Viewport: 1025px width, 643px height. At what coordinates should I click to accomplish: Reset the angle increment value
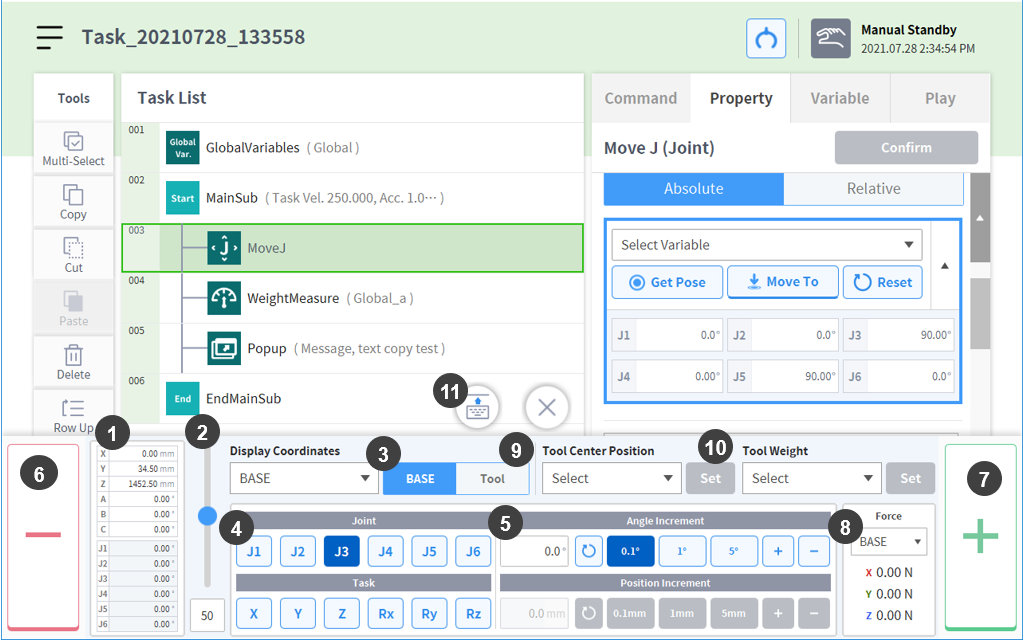(589, 551)
